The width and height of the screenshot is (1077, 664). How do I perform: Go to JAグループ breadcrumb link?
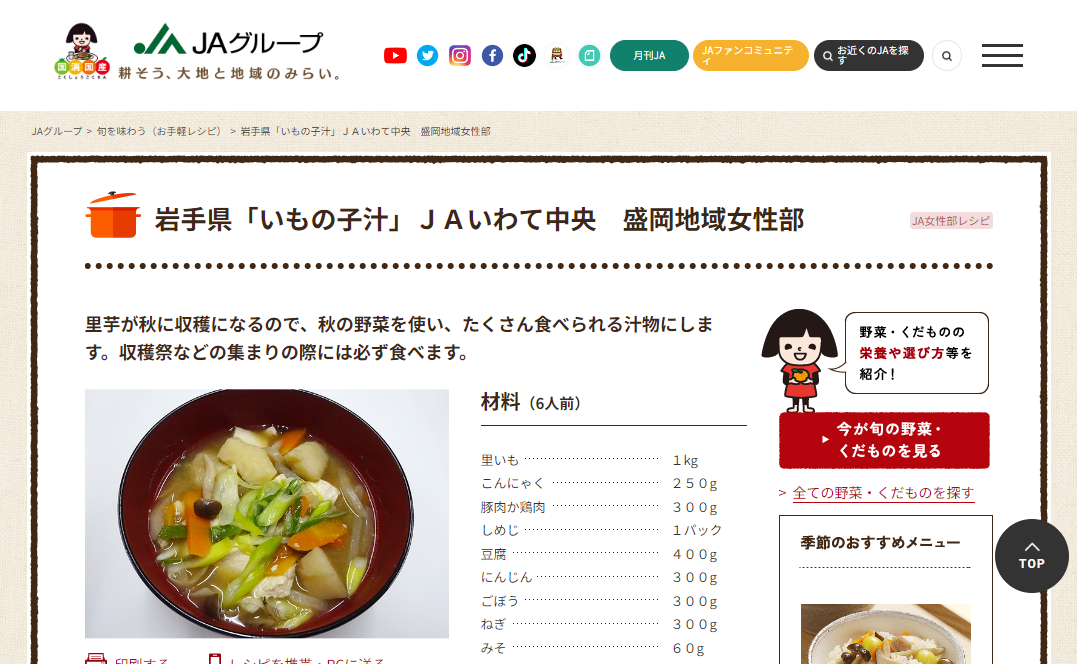pyautogui.click(x=56, y=131)
